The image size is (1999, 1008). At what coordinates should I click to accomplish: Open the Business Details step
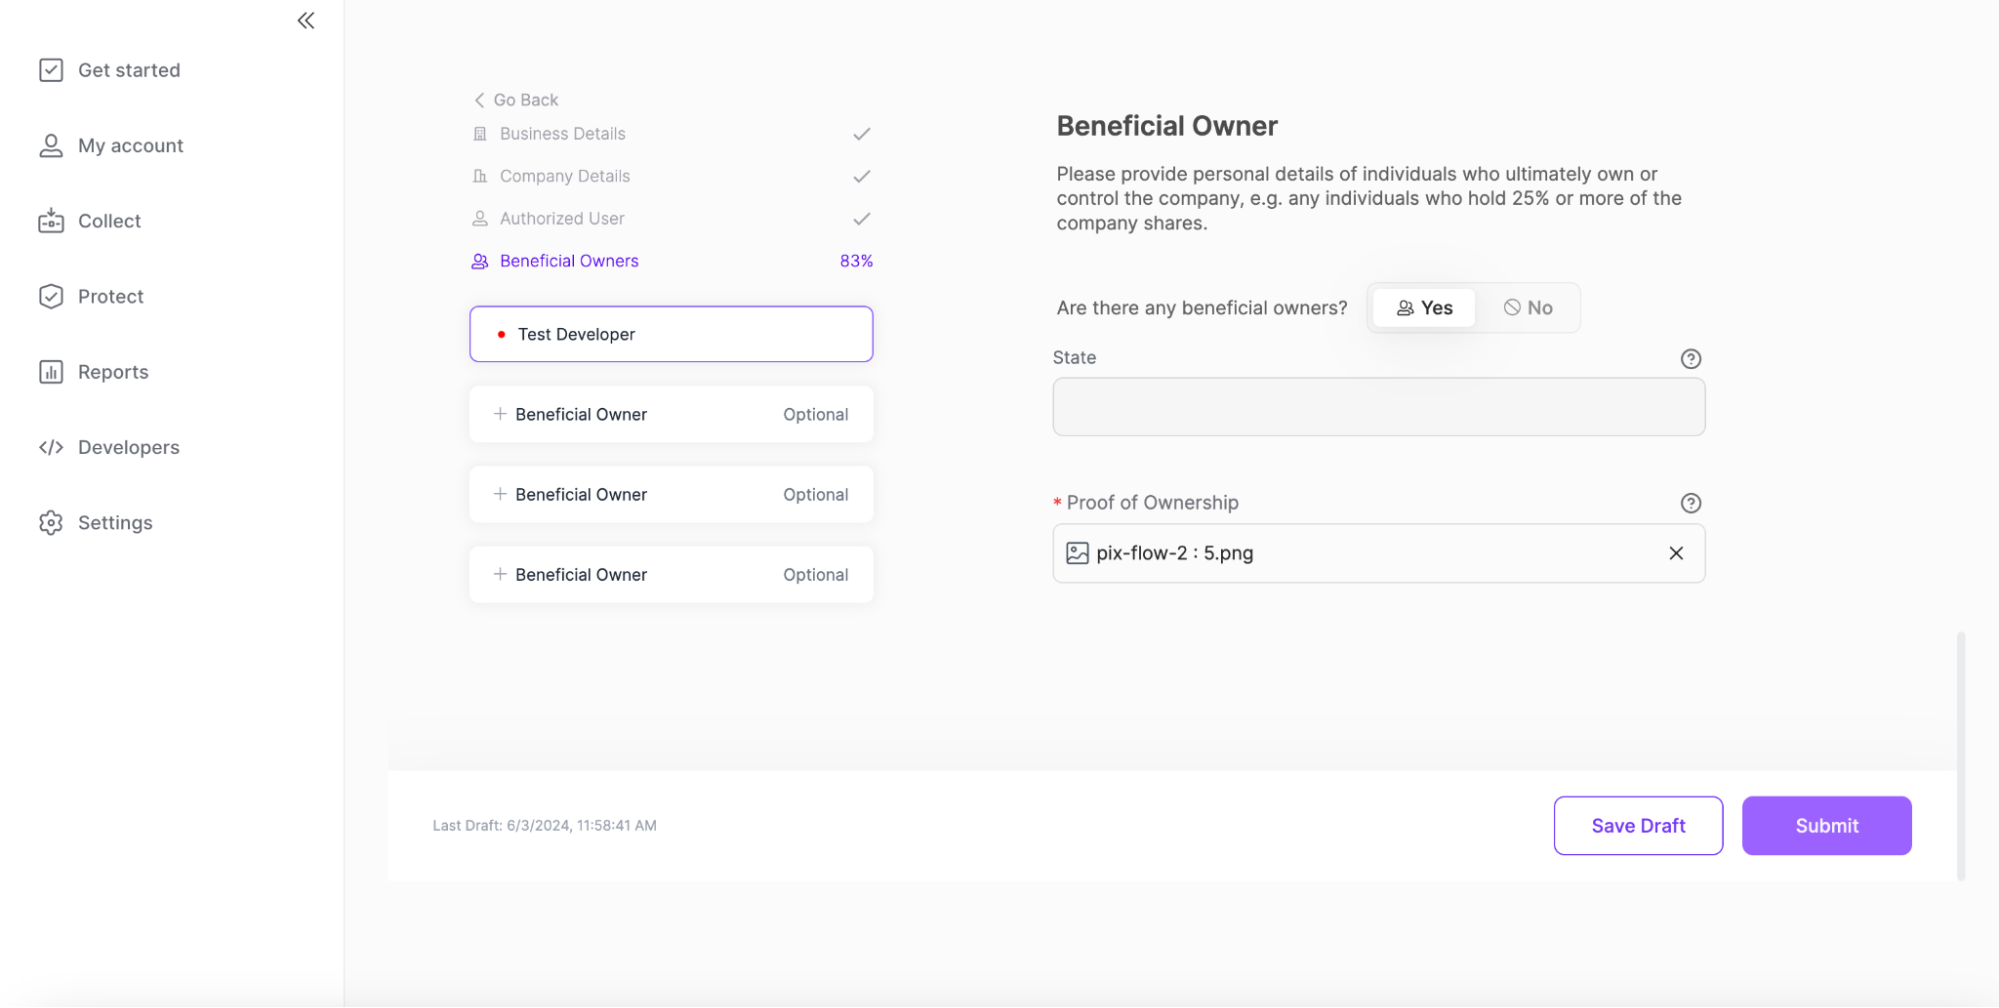coord(562,134)
